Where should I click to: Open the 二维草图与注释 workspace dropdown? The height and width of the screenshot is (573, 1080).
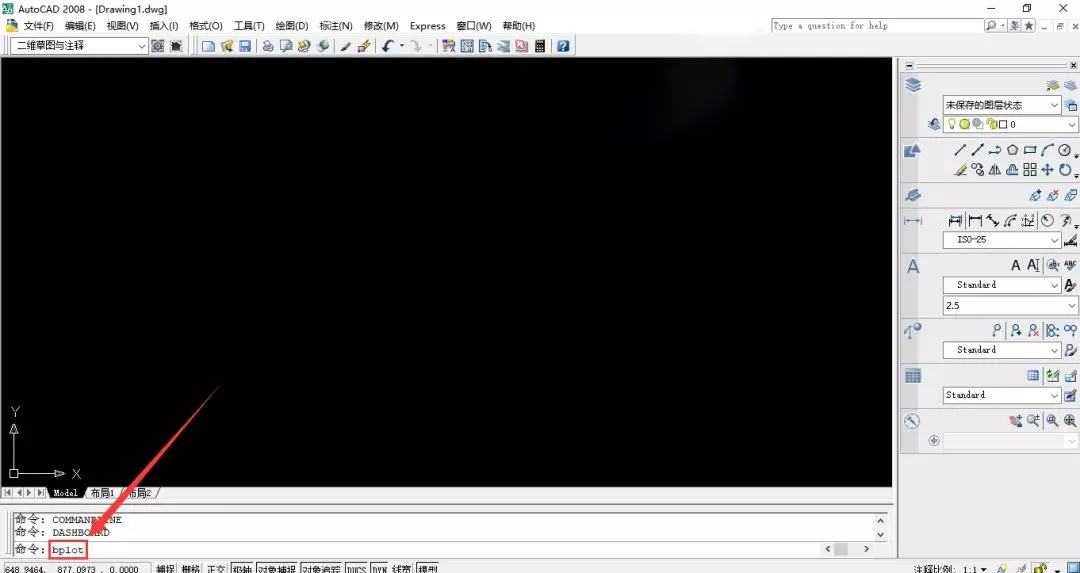(x=81, y=45)
